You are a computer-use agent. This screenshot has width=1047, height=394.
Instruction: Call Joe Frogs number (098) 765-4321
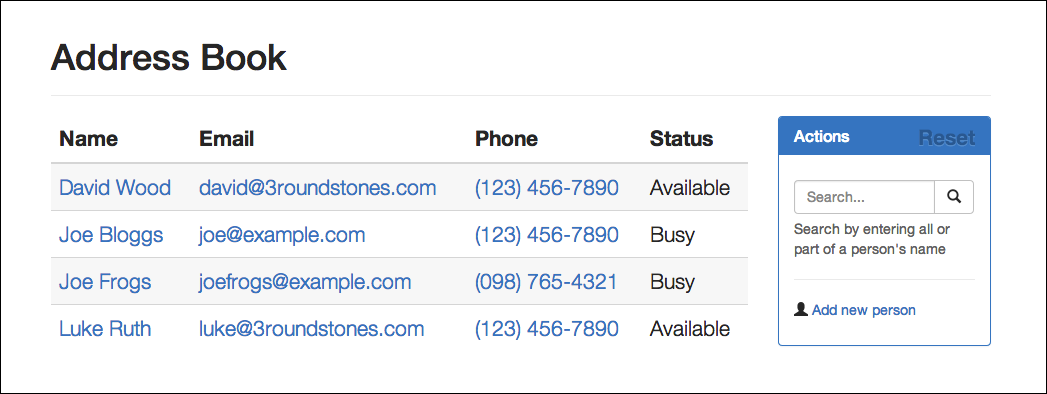(546, 282)
